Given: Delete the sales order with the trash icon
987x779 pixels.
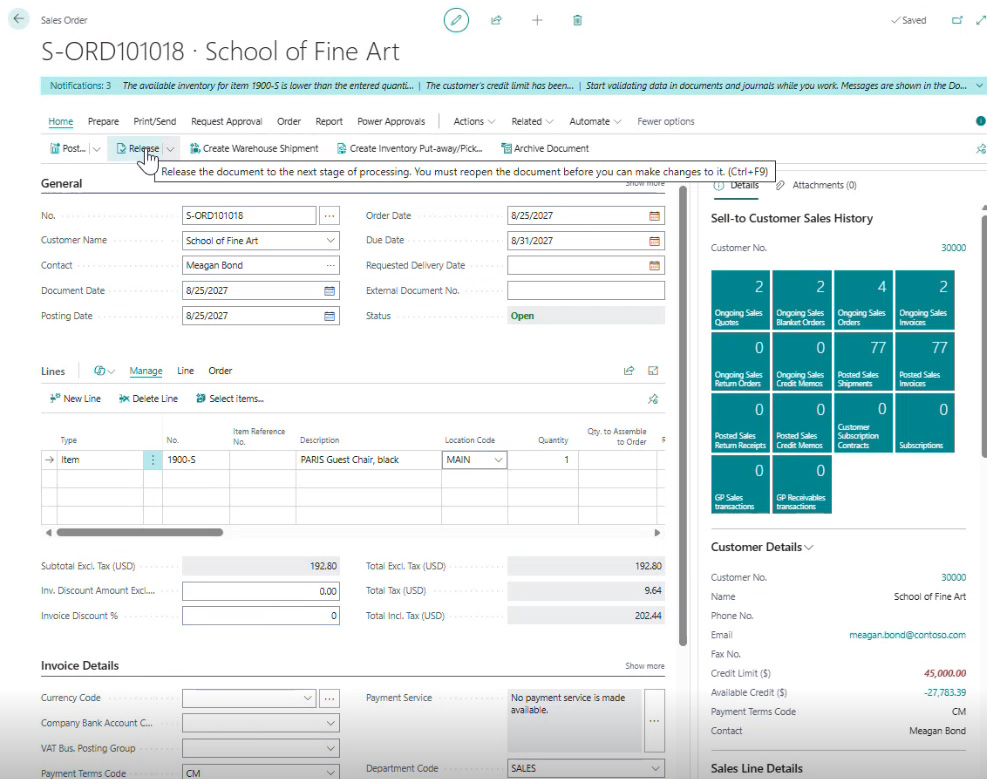Looking at the screenshot, I should [577, 20].
